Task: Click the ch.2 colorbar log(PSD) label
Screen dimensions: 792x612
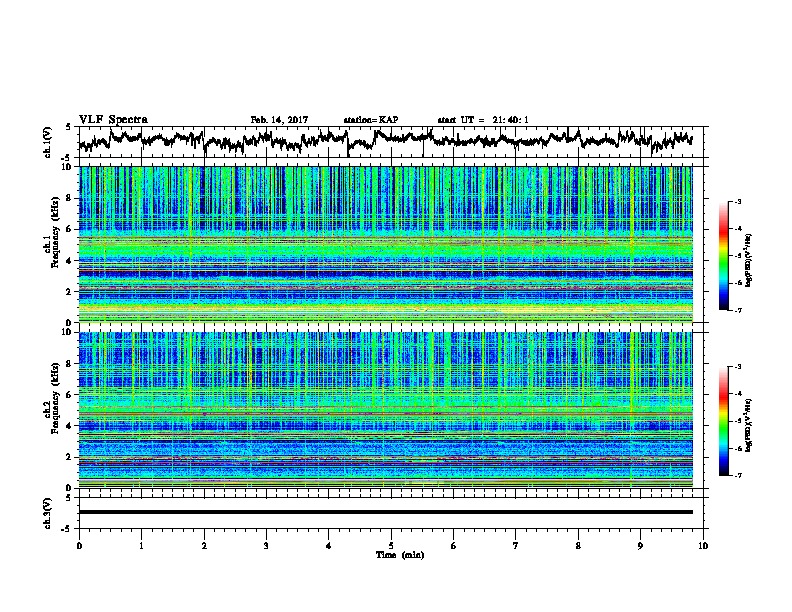Action: point(749,426)
